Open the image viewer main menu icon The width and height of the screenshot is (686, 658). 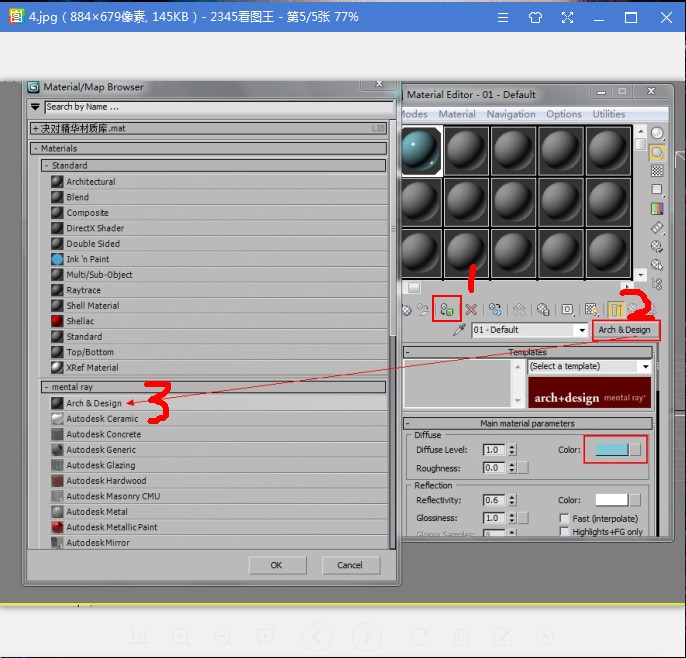coord(503,18)
